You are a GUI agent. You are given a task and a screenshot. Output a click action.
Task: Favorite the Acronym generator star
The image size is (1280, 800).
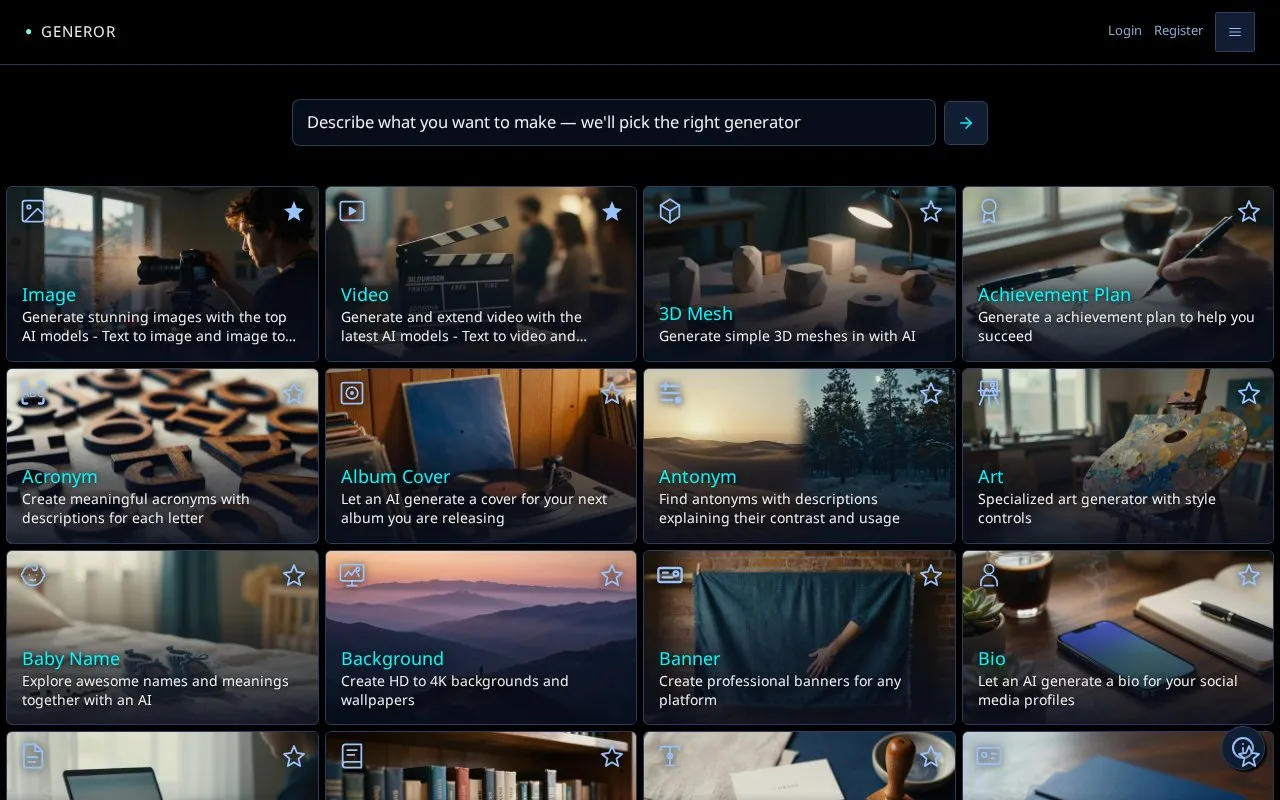coord(294,393)
